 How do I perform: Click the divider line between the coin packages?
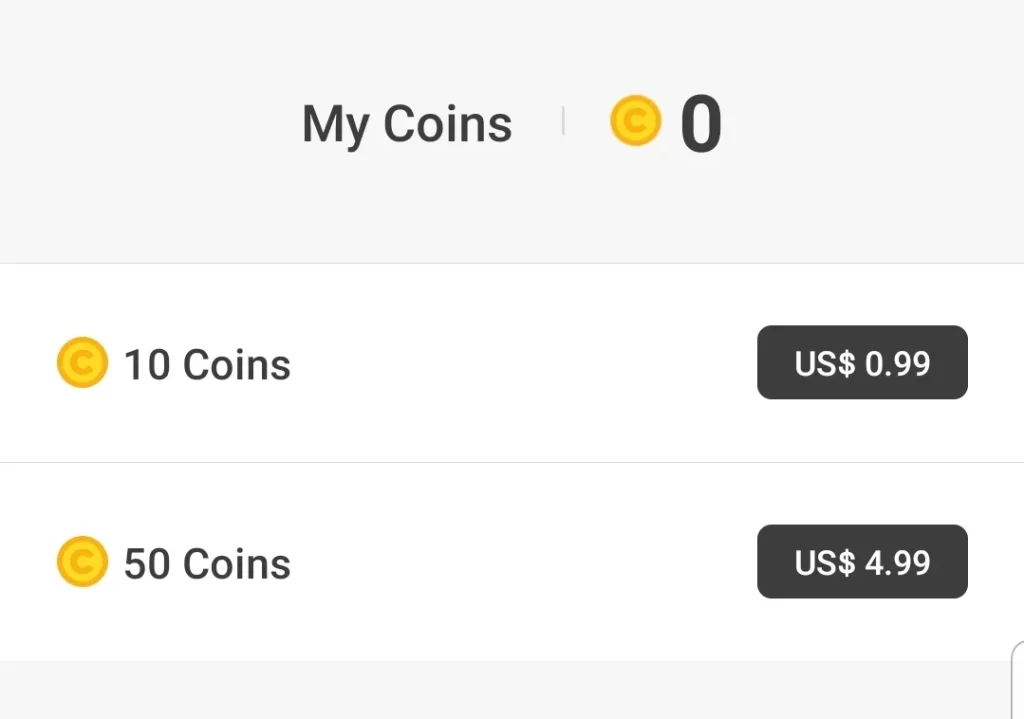512,462
